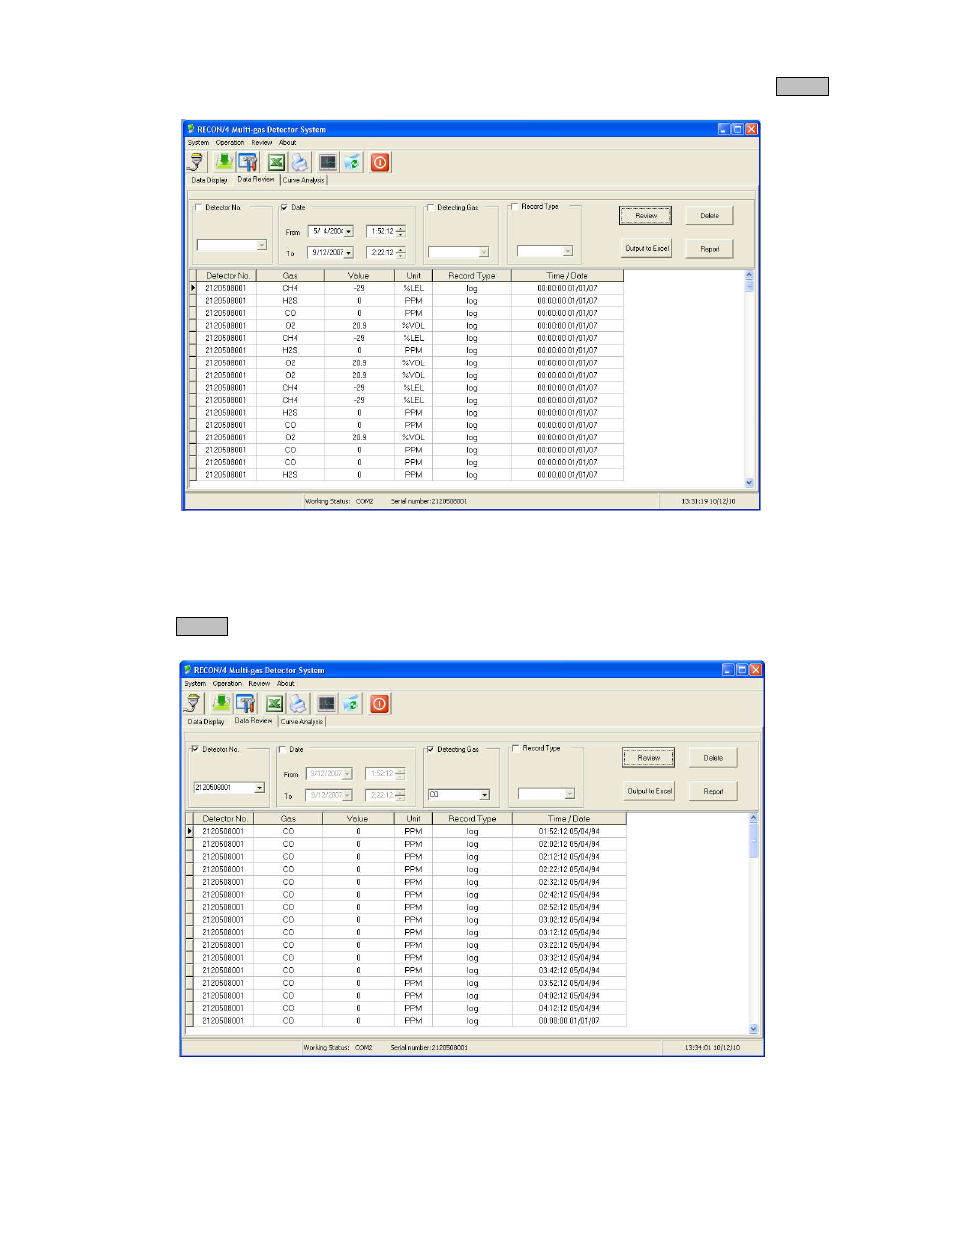Click the Review button in the Date-filtered window

coord(646,216)
